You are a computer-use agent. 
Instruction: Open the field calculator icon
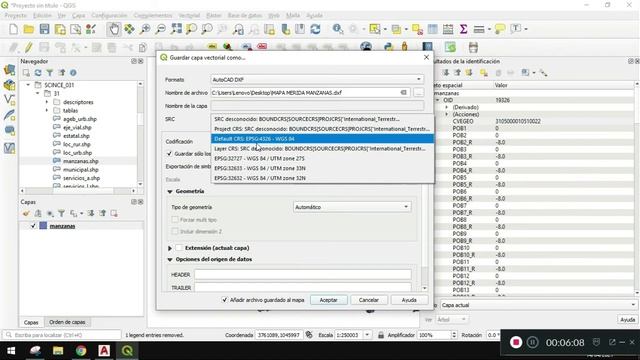[x=448, y=29]
